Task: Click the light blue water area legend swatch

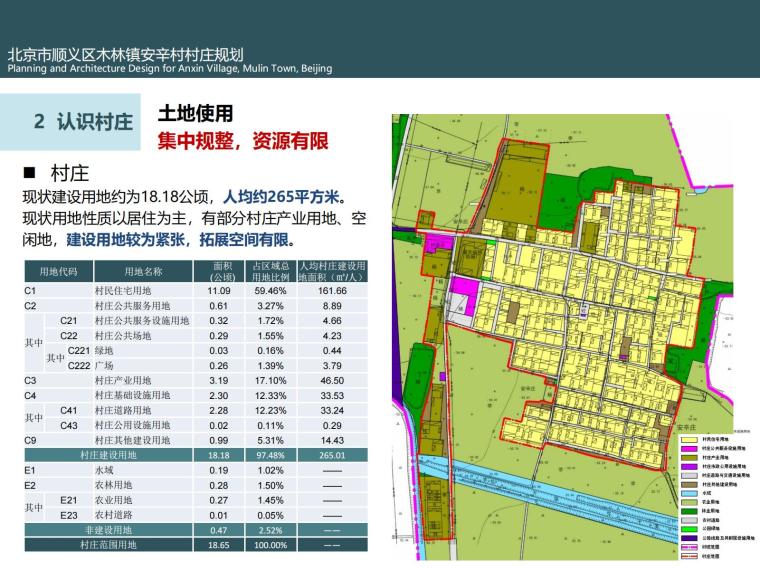Action: [689, 493]
